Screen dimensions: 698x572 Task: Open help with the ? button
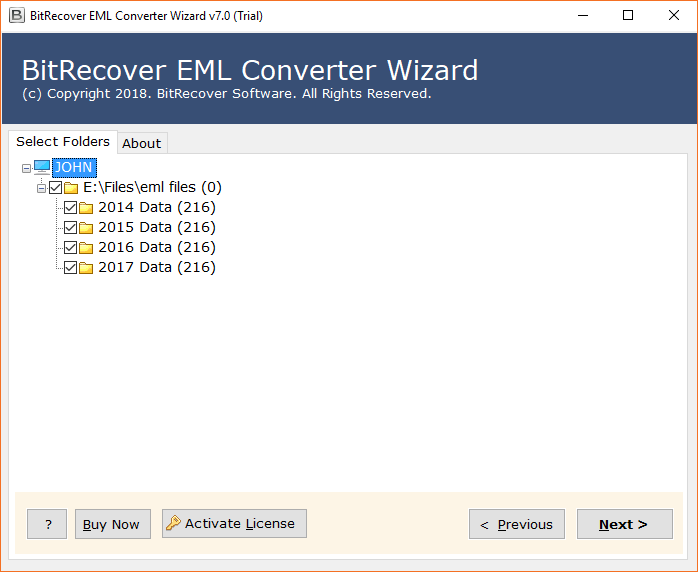47,524
